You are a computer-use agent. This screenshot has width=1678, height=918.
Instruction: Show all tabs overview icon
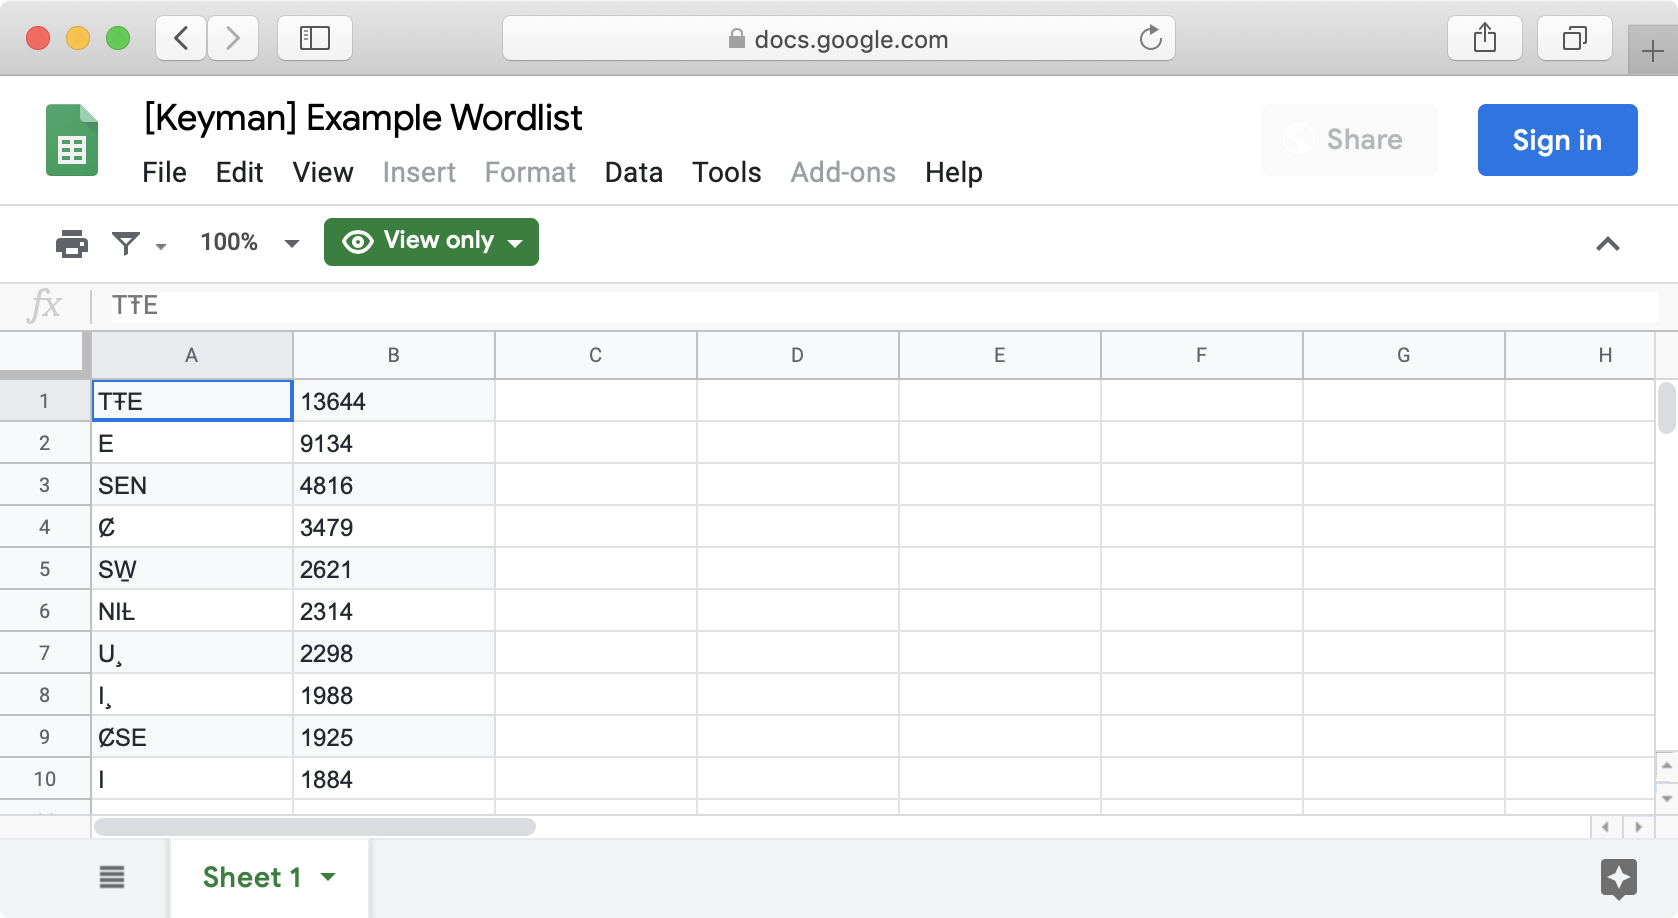click(1575, 39)
